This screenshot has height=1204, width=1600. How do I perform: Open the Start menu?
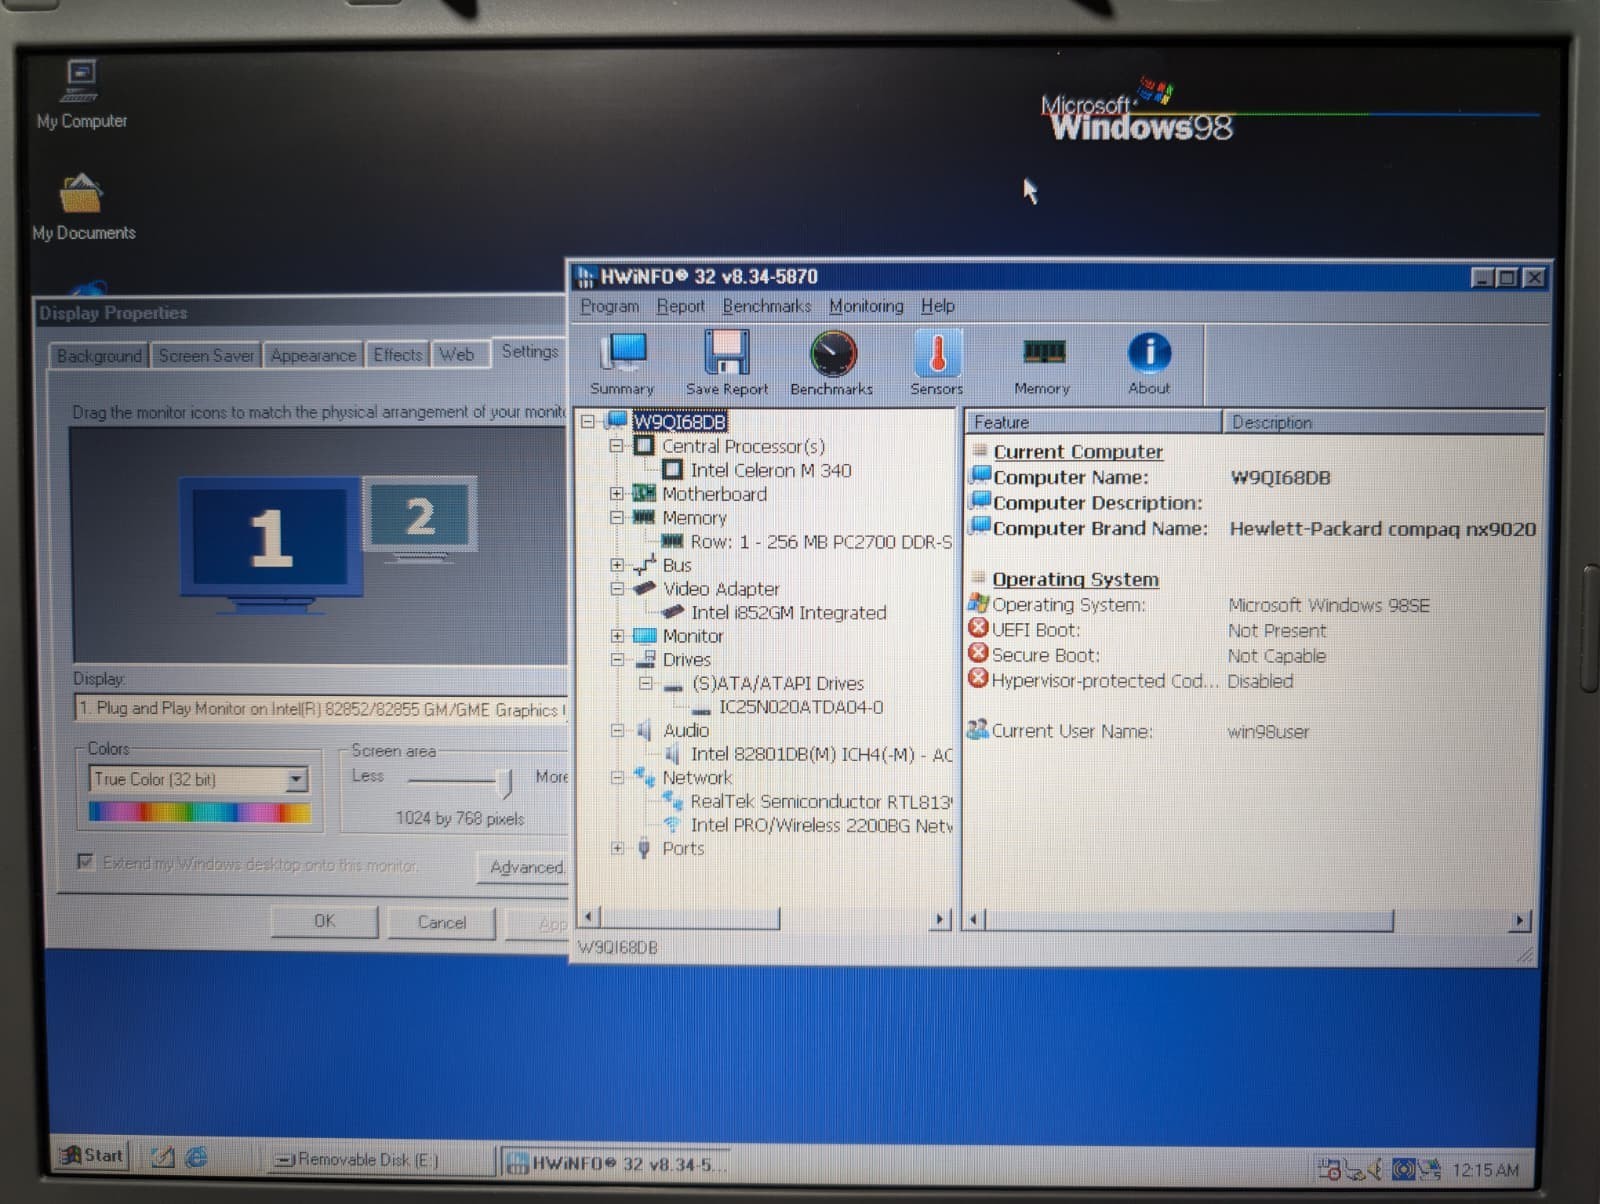(x=93, y=1156)
